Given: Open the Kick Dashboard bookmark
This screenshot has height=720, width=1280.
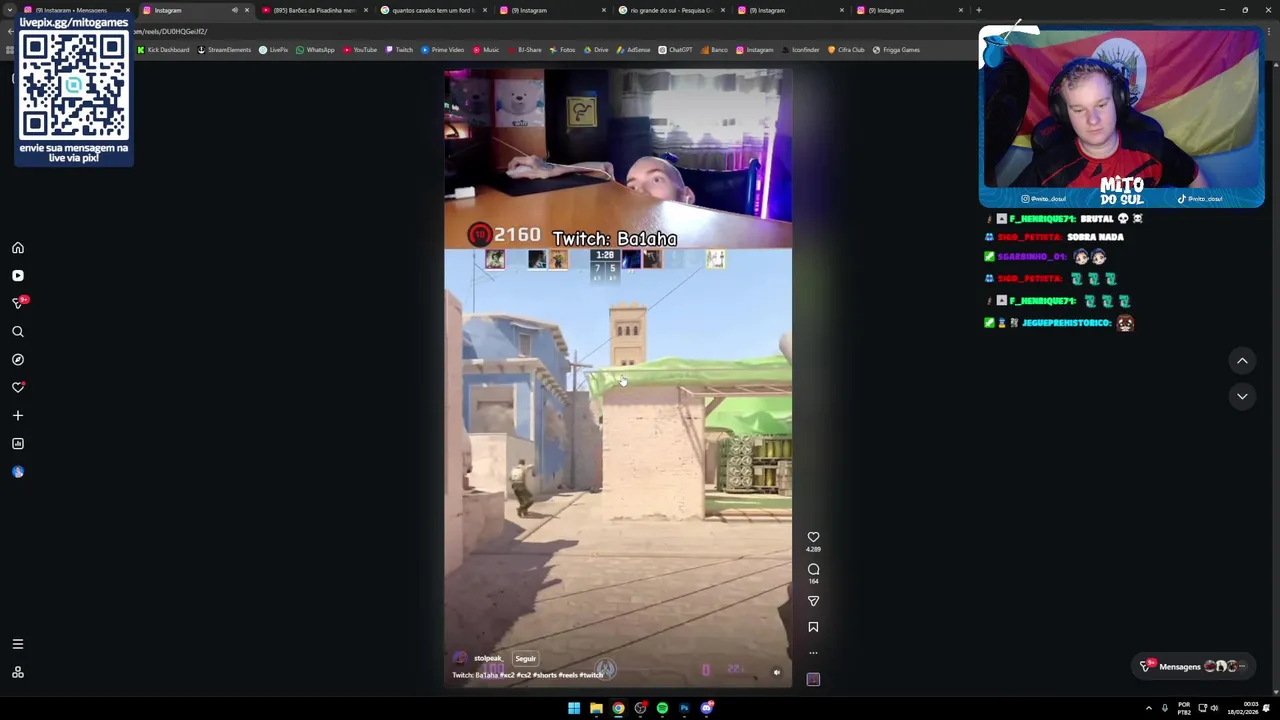Looking at the screenshot, I should tap(163, 50).
